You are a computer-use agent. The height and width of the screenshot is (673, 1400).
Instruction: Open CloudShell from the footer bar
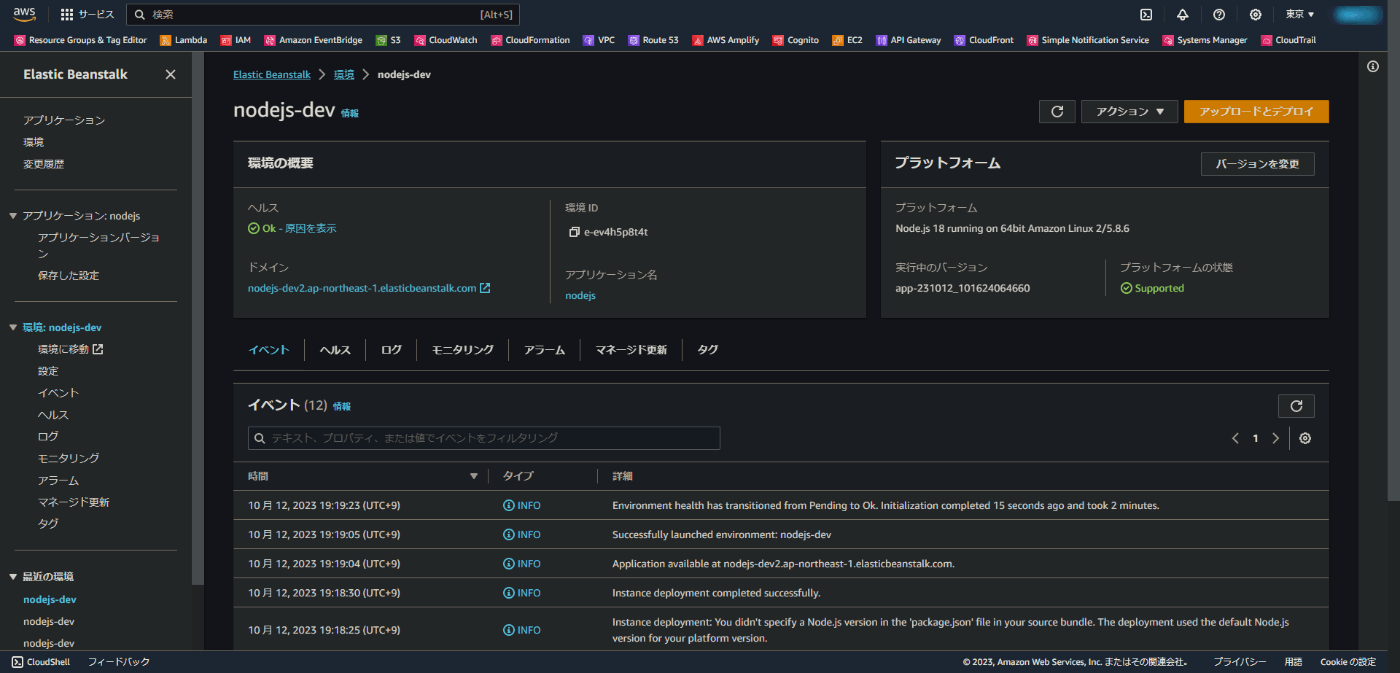[x=41, y=662]
